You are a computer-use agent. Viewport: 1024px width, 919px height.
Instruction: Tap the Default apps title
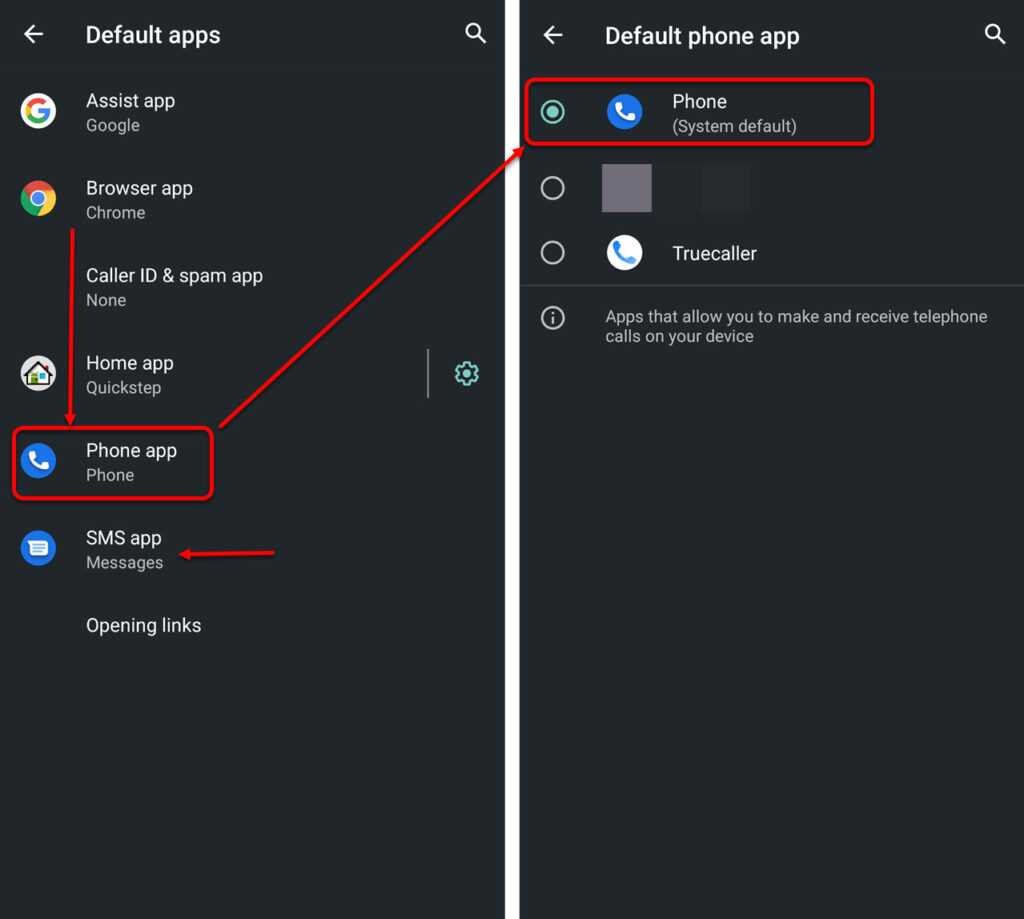pyautogui.click(x=153, y=35)
